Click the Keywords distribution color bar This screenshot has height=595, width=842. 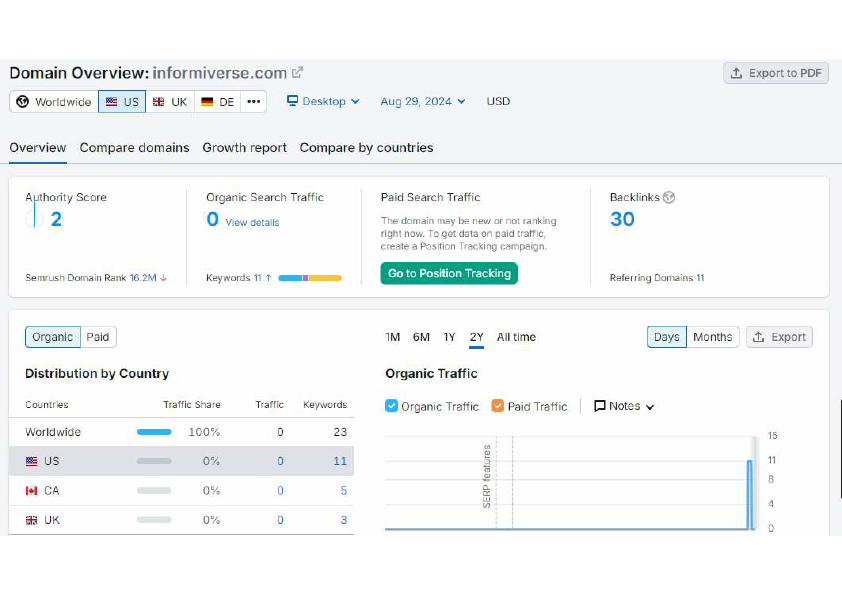[310, 278]
